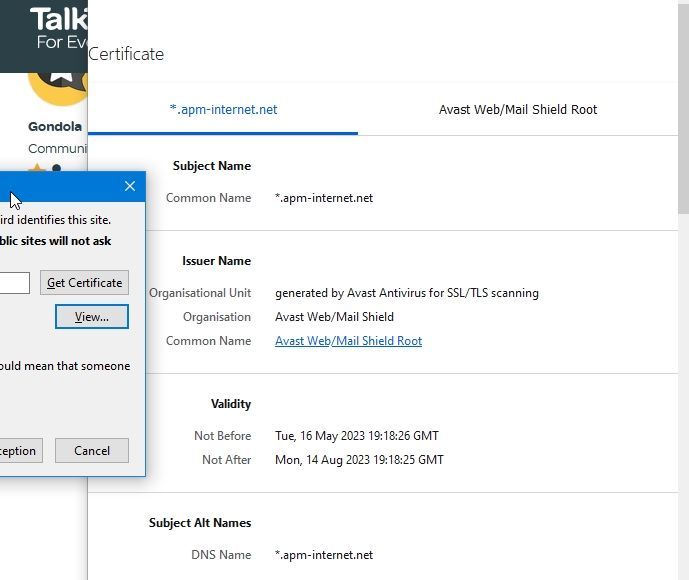
Task: Click the Validity section heading
Action: pyautogui.click(x=231, y=404)
